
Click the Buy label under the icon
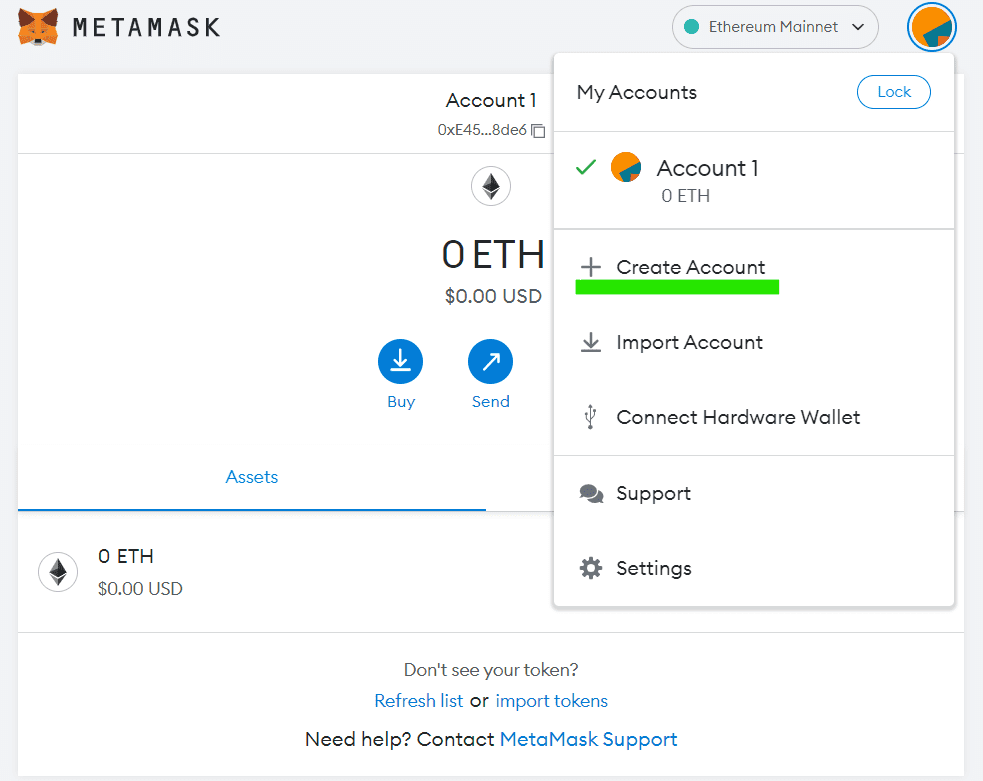[x=401, y=402]
